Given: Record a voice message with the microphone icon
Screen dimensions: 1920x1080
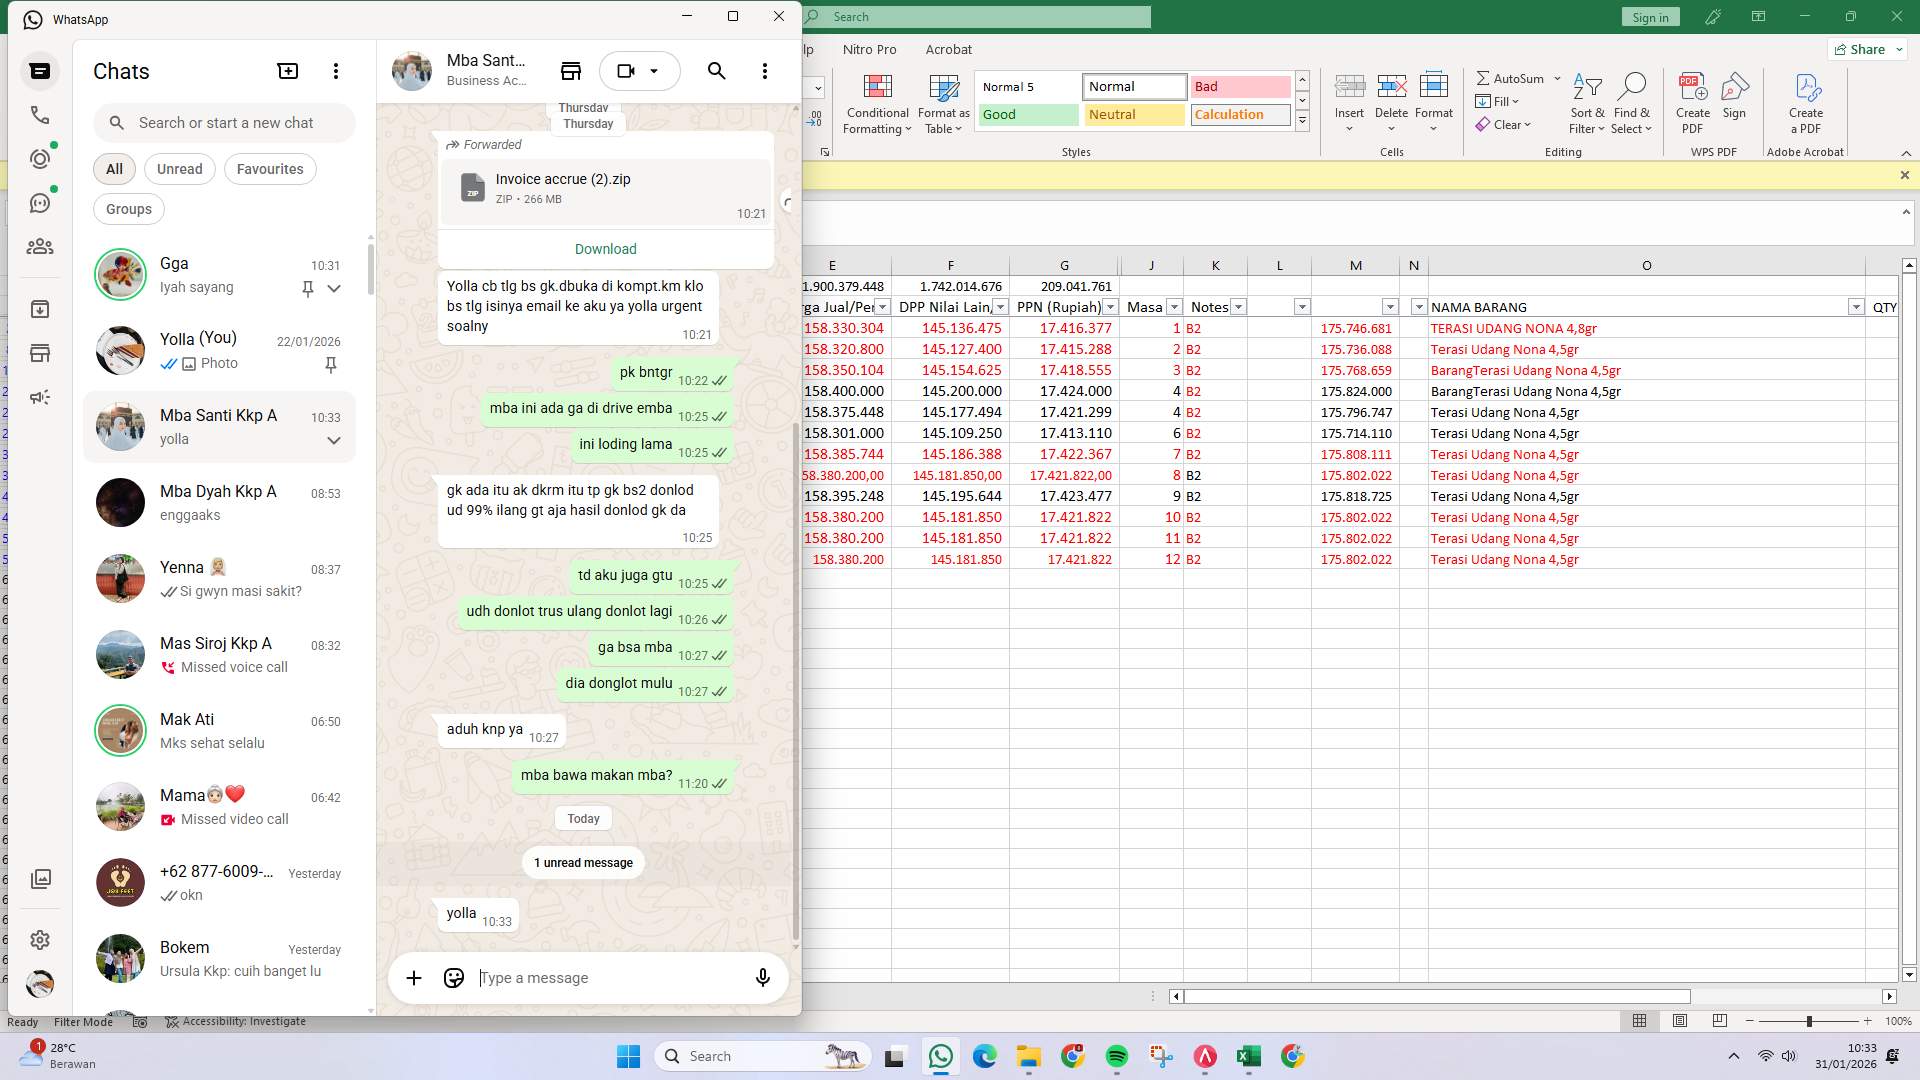Looking at the screenshot, I should click(762, 977).
